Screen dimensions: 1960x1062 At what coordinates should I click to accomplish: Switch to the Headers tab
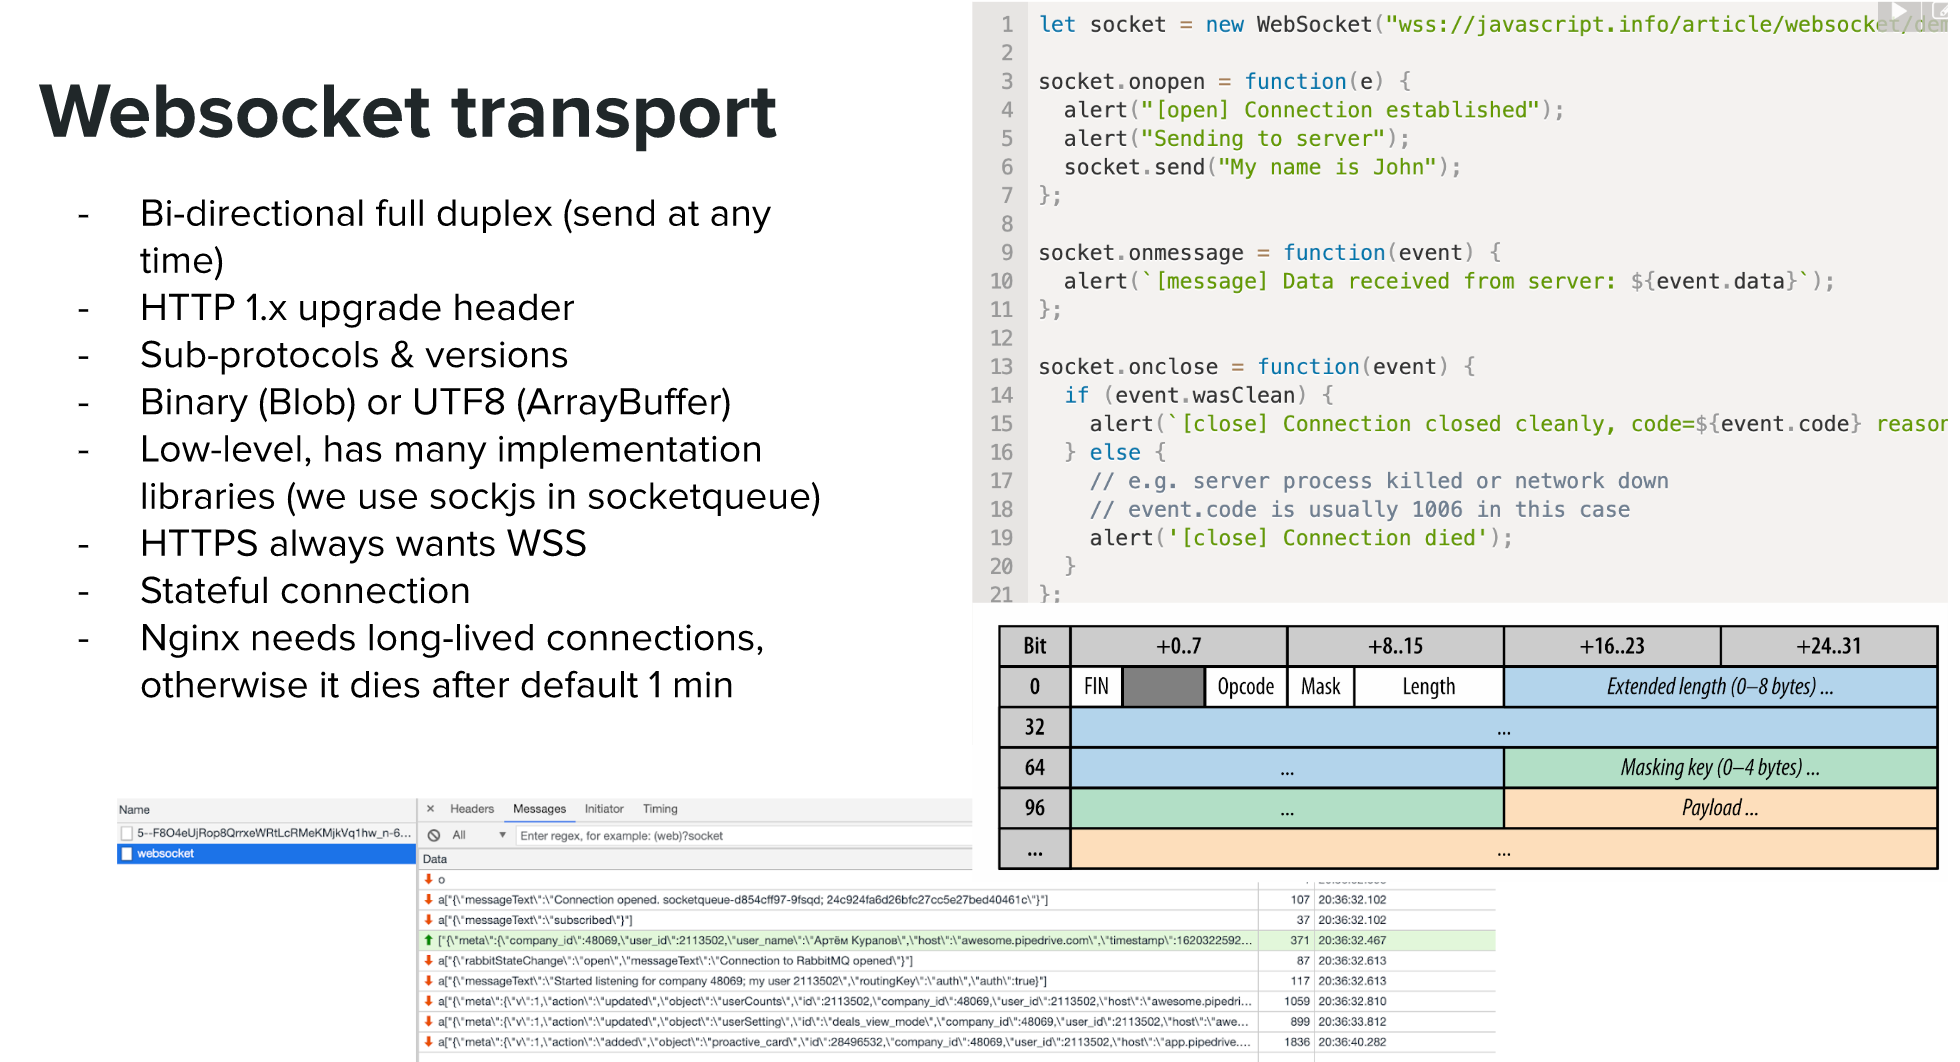pyautogui.click(x=472, y=809)
